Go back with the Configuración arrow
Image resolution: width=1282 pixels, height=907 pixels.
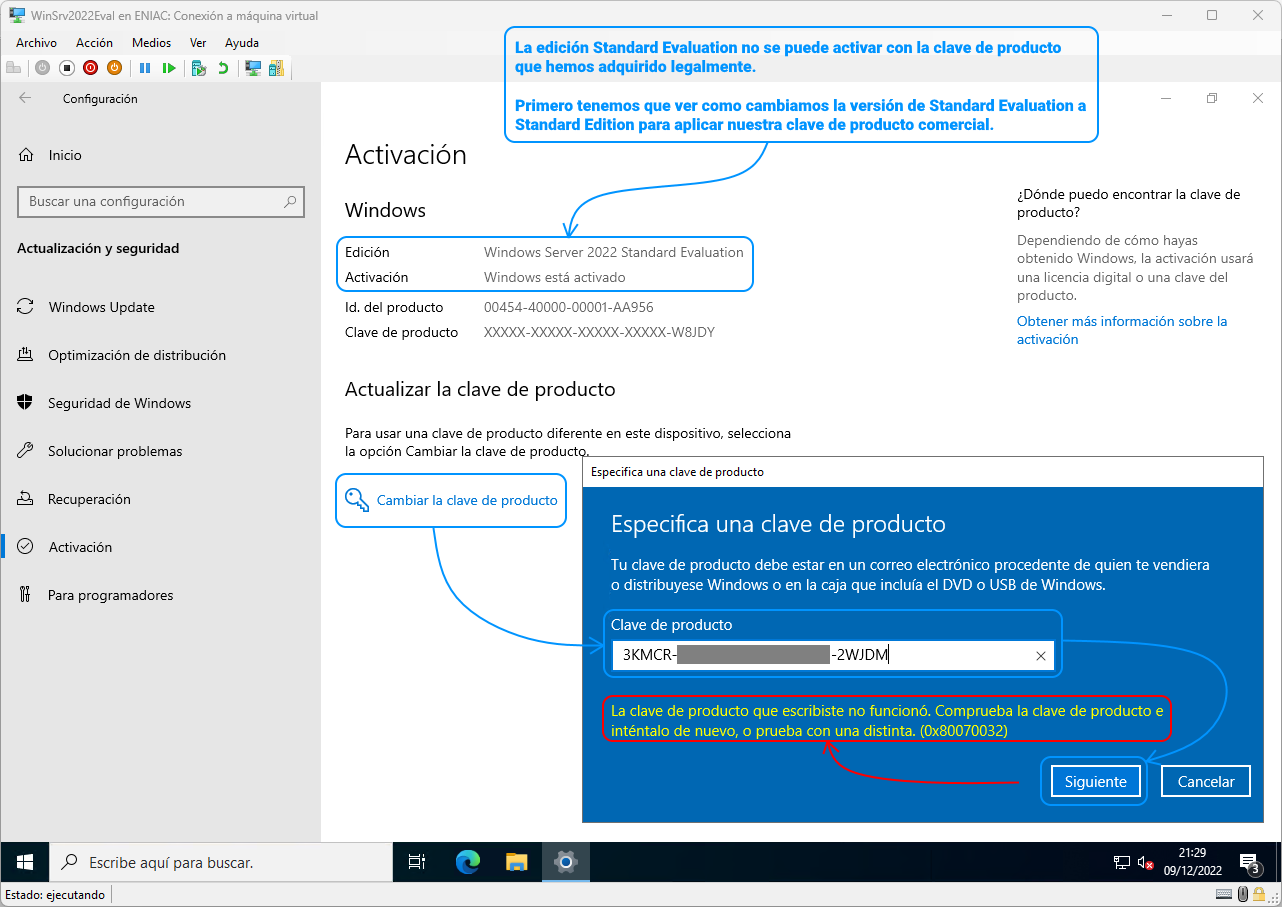[25, 98]
